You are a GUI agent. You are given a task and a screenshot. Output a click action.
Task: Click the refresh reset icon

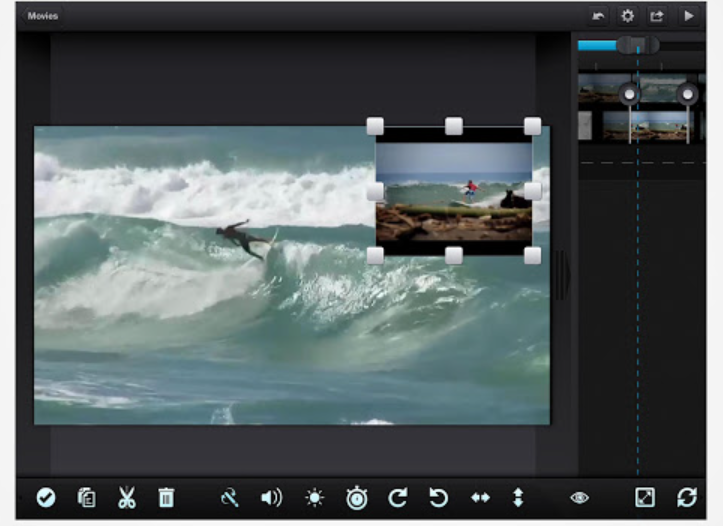pos(687,498)
